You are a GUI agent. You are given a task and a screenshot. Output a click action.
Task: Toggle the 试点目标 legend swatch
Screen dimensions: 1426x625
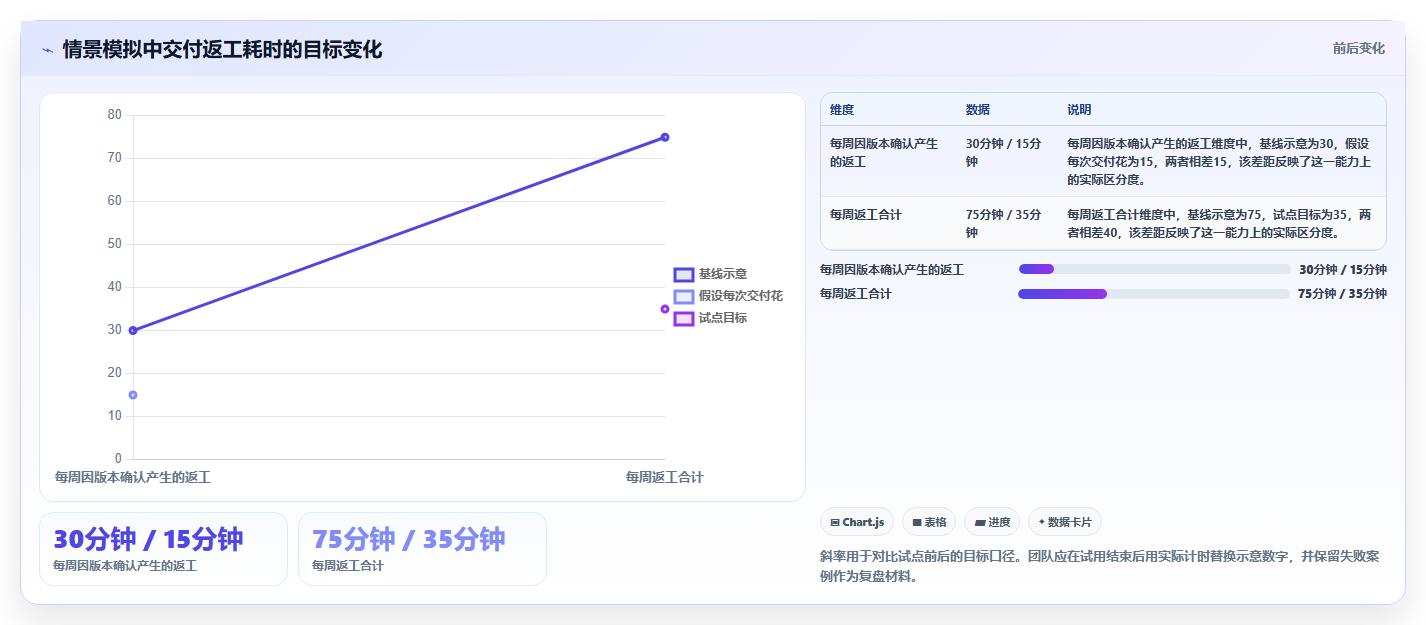(684, 318)
